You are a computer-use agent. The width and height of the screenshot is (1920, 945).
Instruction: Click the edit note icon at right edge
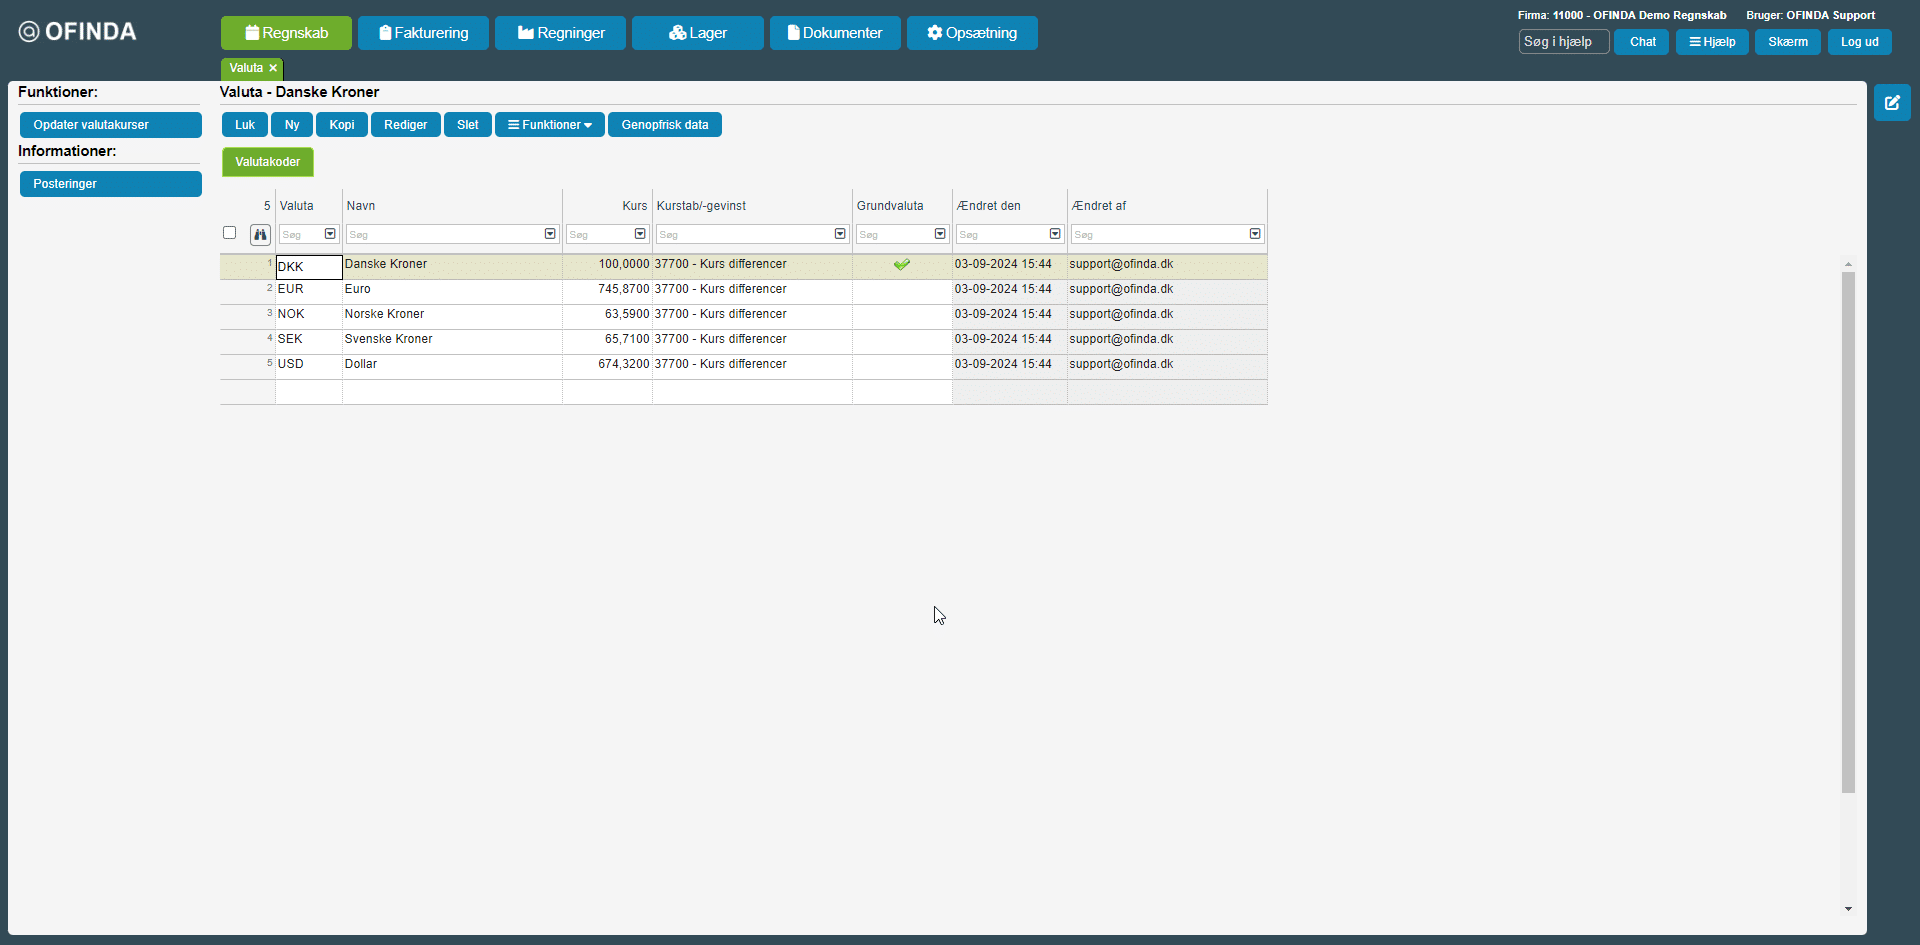tap(1891, 103)
